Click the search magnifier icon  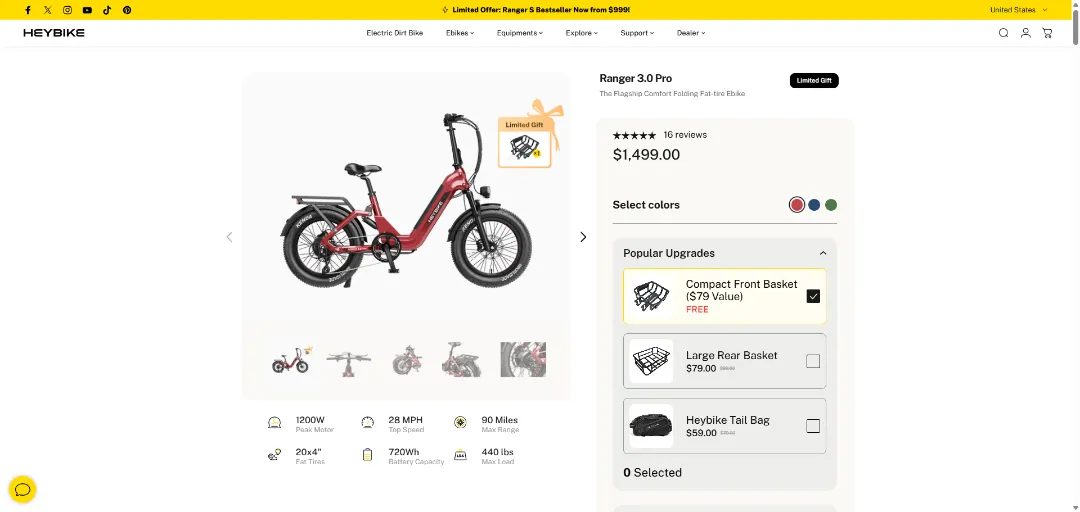point(1003,33)
